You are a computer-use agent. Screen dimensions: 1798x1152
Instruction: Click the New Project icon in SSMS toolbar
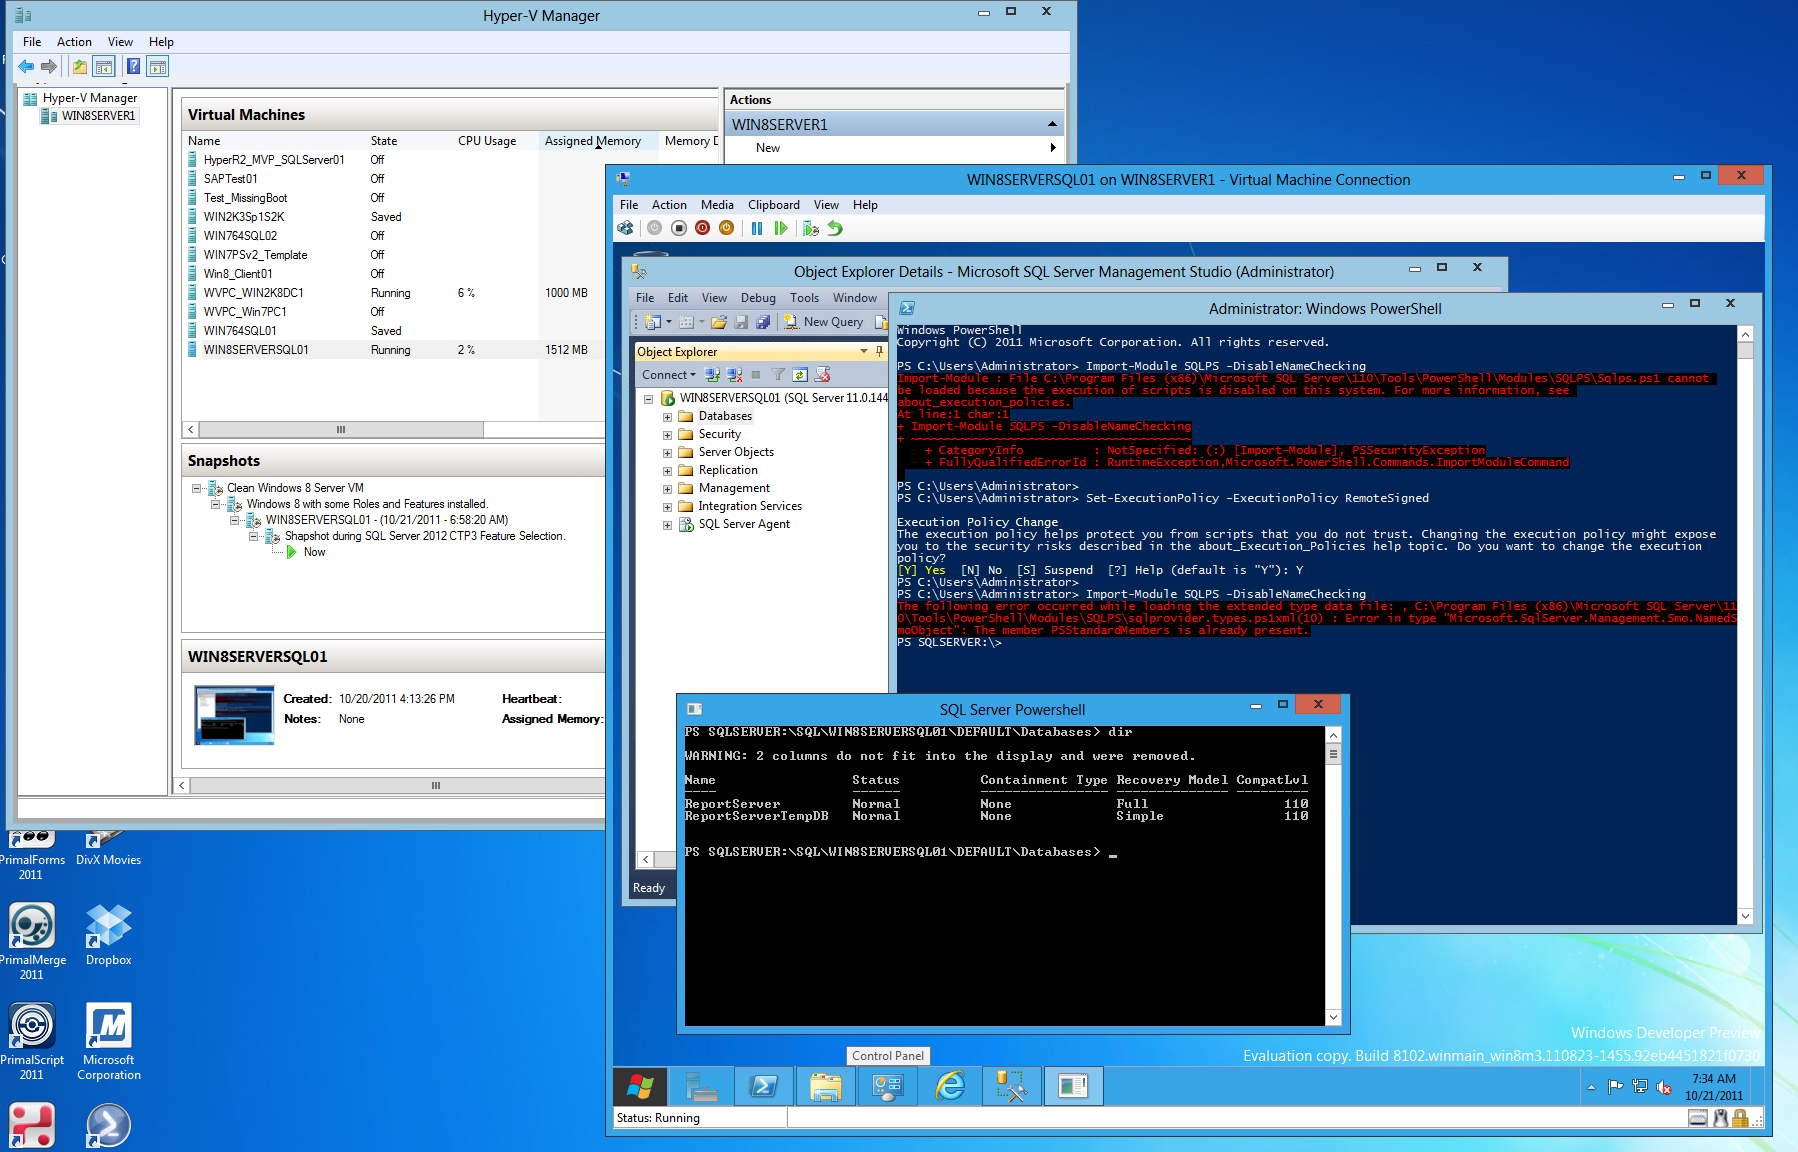[654, 322]
